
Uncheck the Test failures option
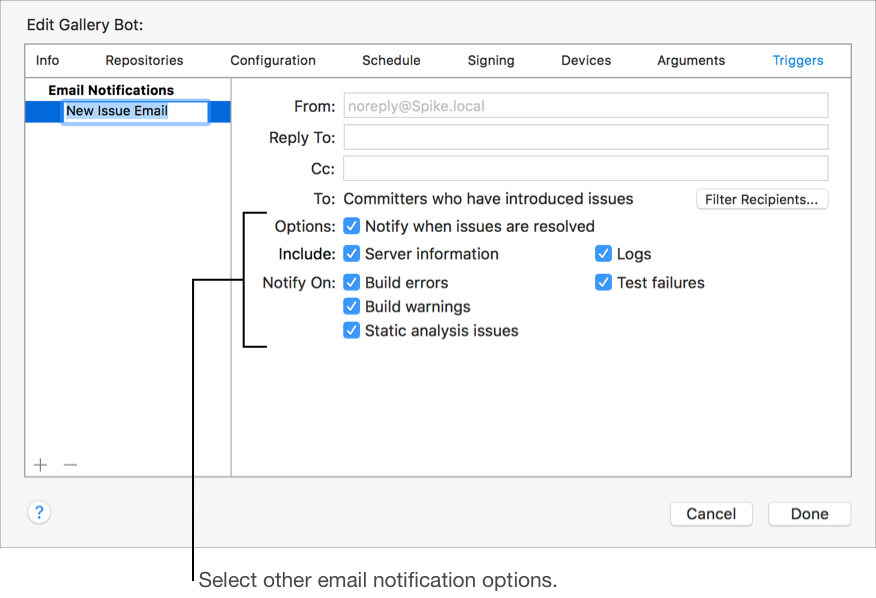tap(604, 283)
